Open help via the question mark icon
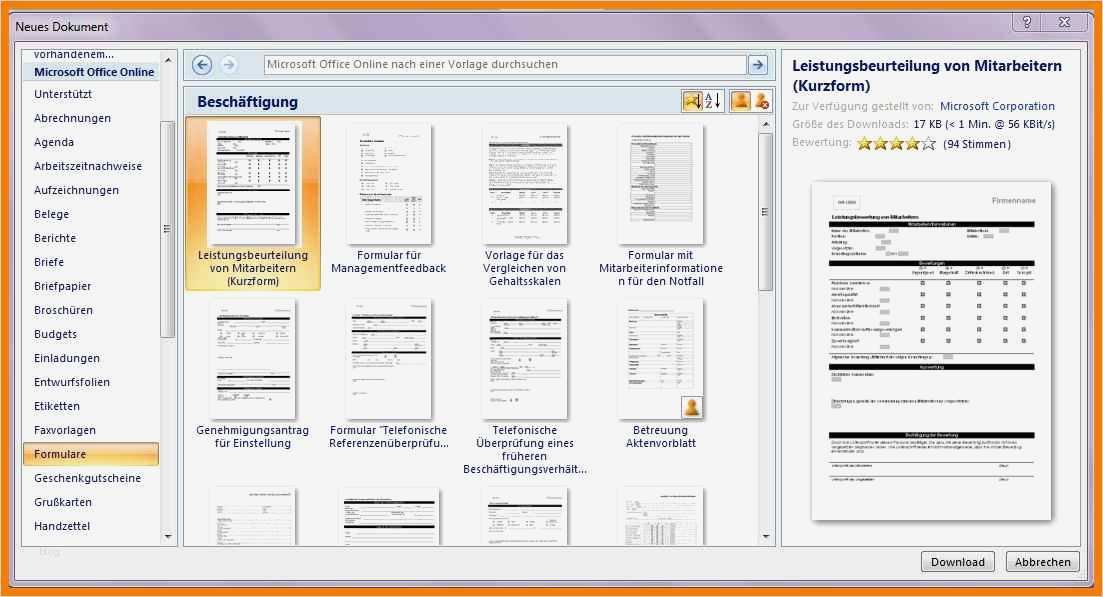The image size is (1103, 597). click(x=1026, y=21)
